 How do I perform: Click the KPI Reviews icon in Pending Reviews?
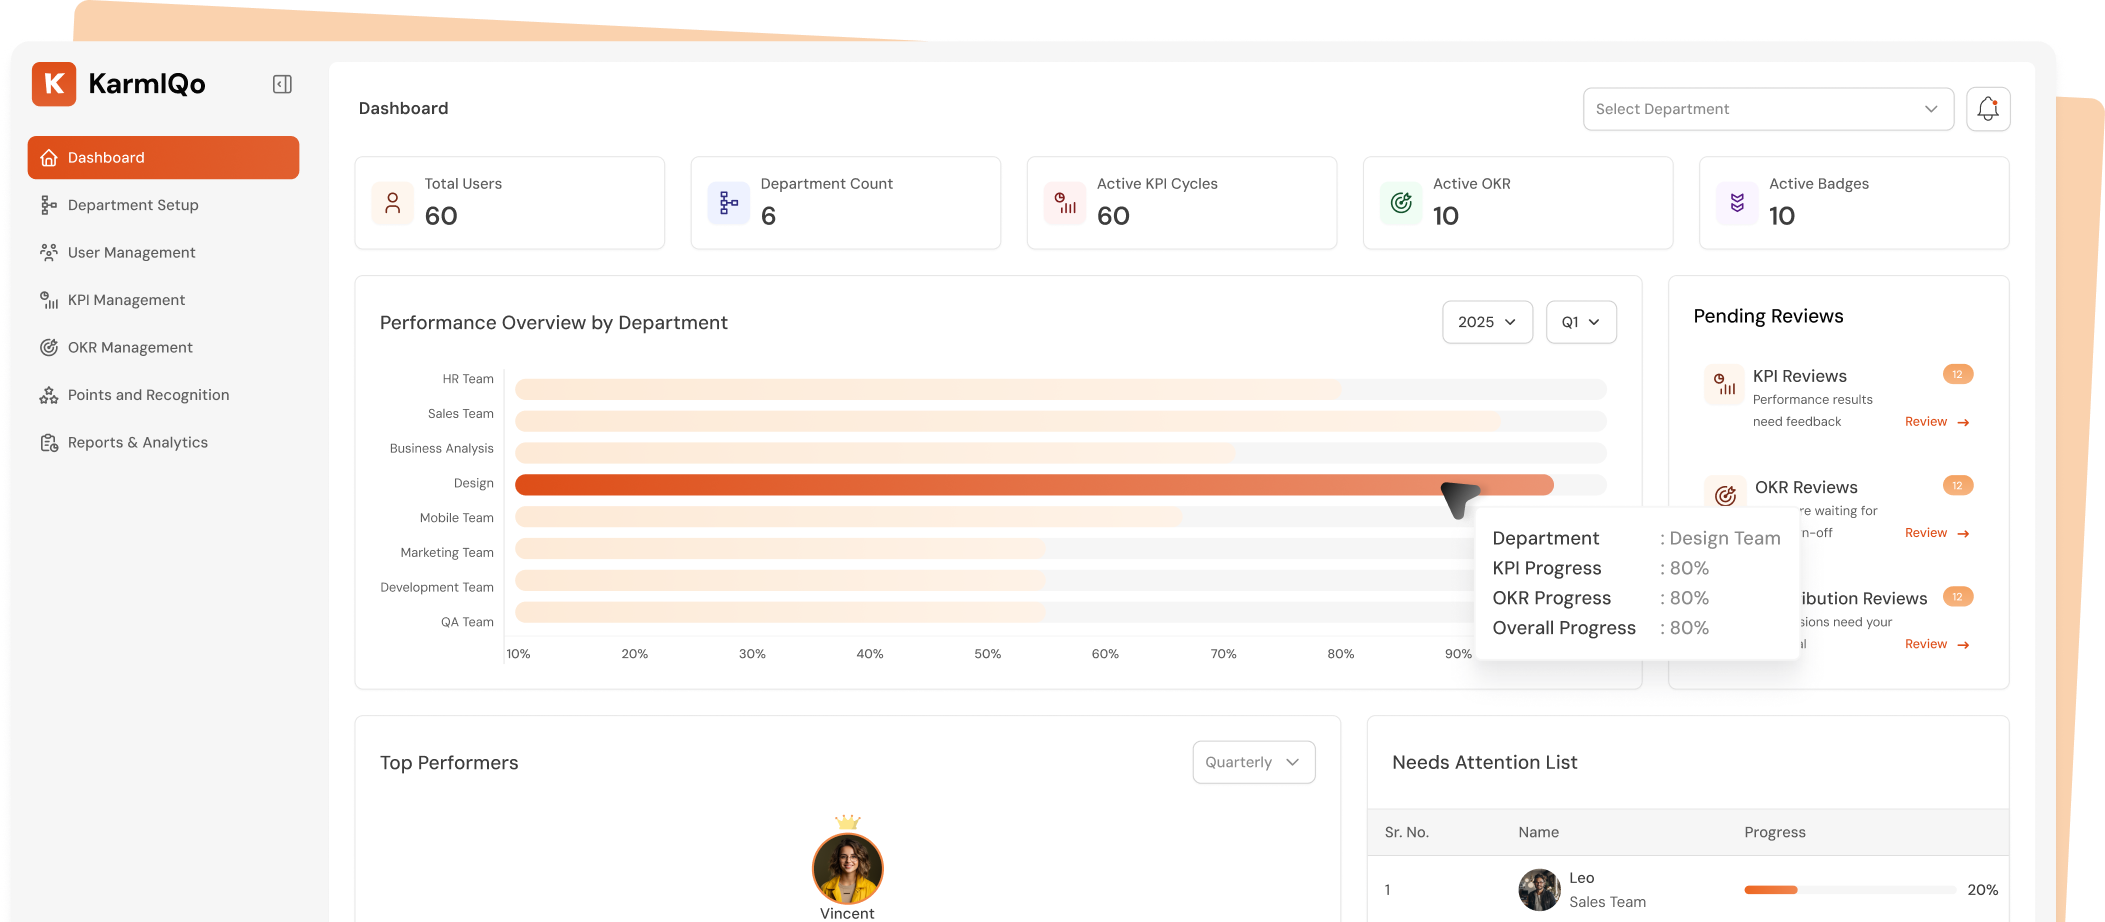click(1725, 385)
